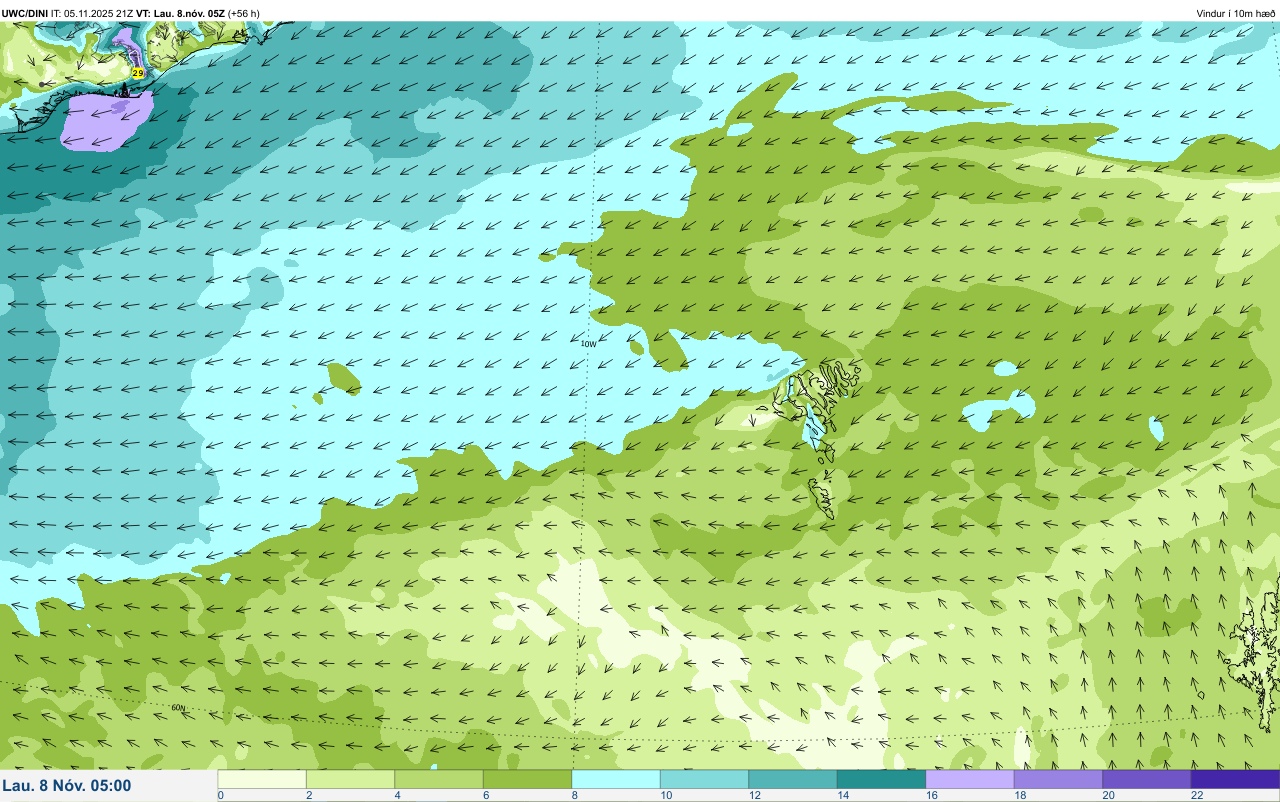
Task: Click the legend value '0'
Action: 220,795
